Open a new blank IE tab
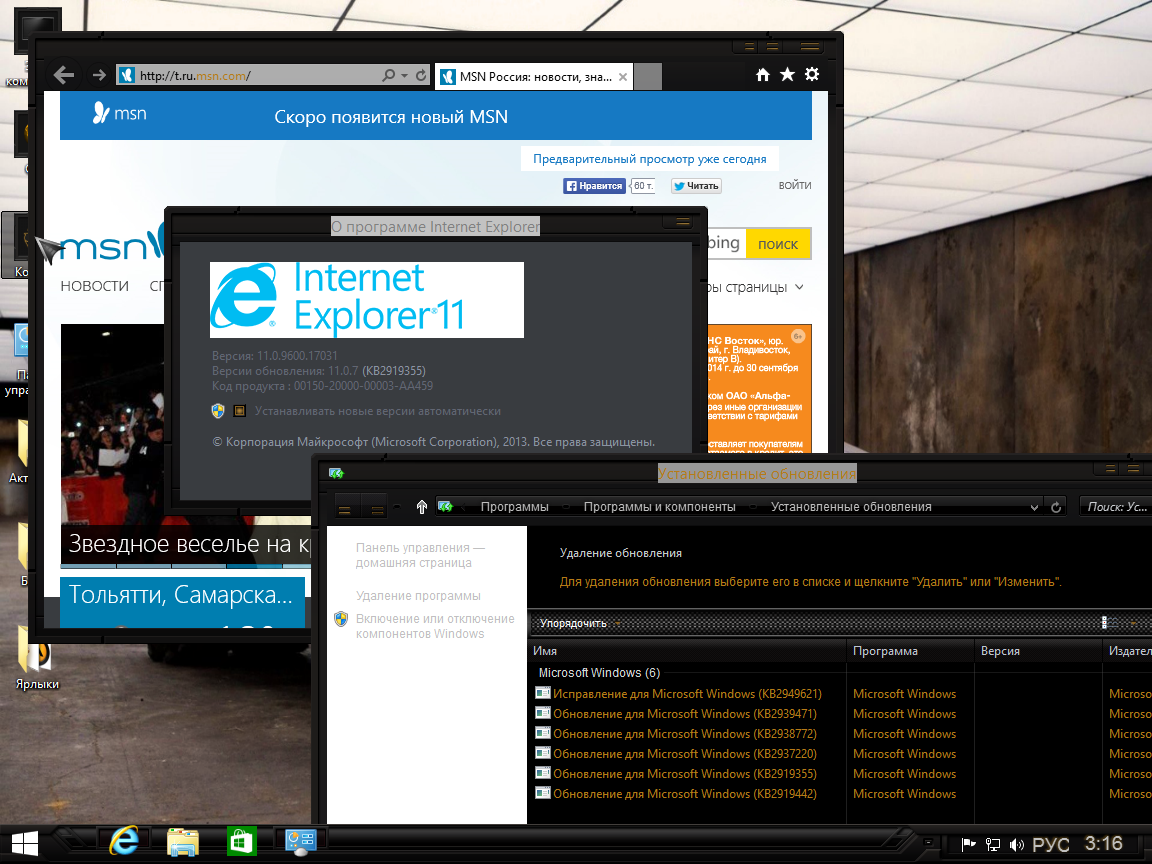Screen dimensions: 1152x864 pyautogui.click(x=647, y=76)
